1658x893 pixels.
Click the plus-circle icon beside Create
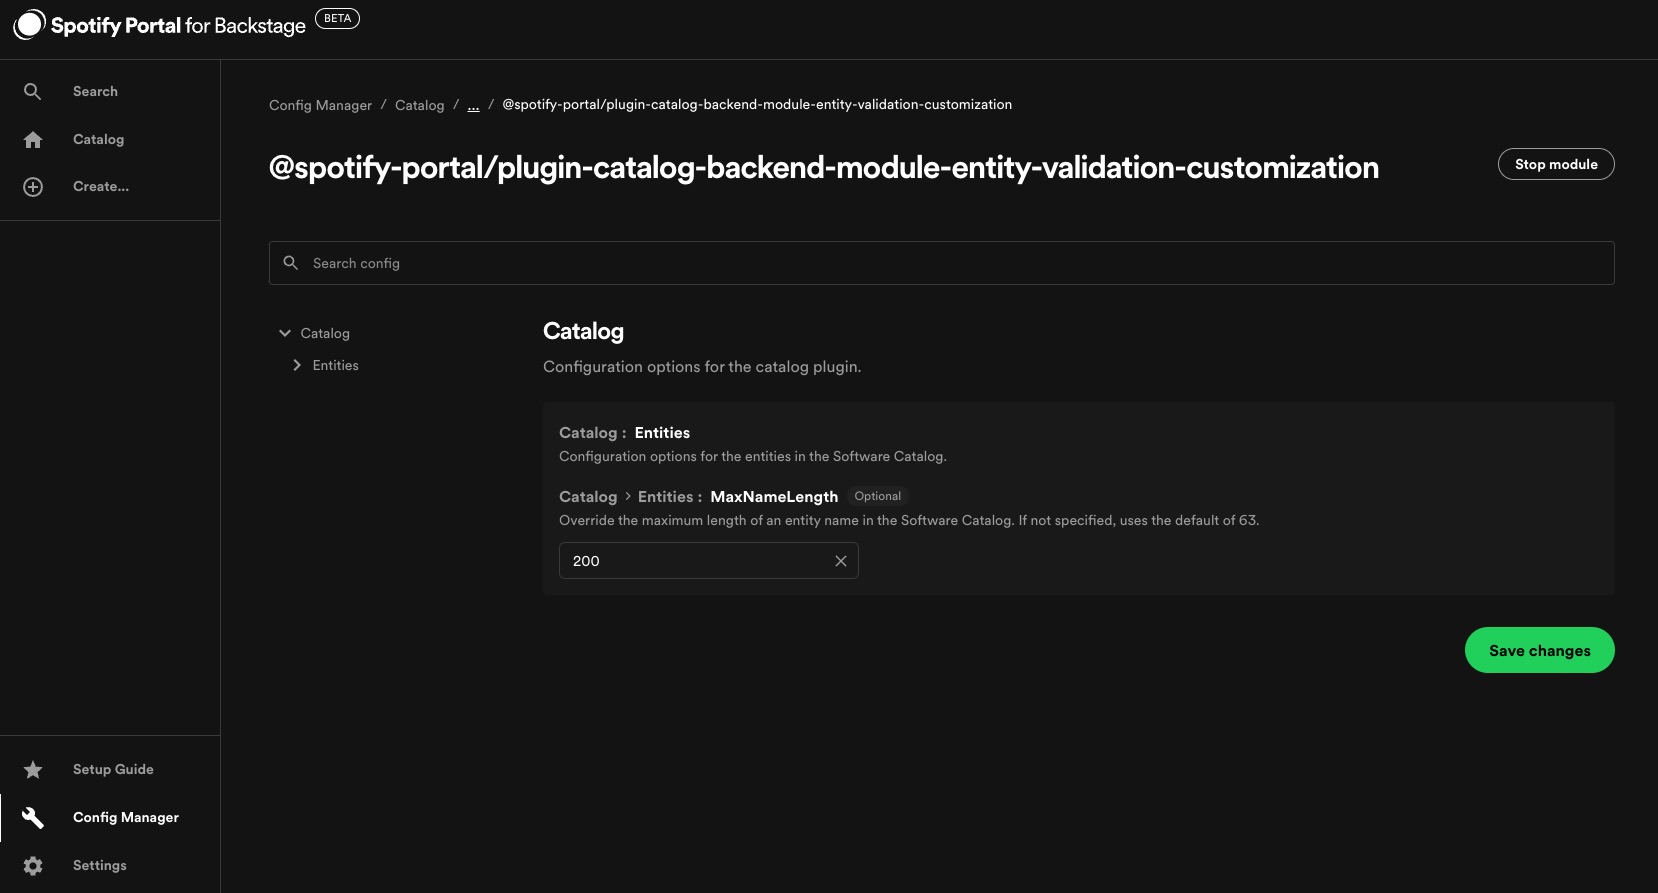33,187
